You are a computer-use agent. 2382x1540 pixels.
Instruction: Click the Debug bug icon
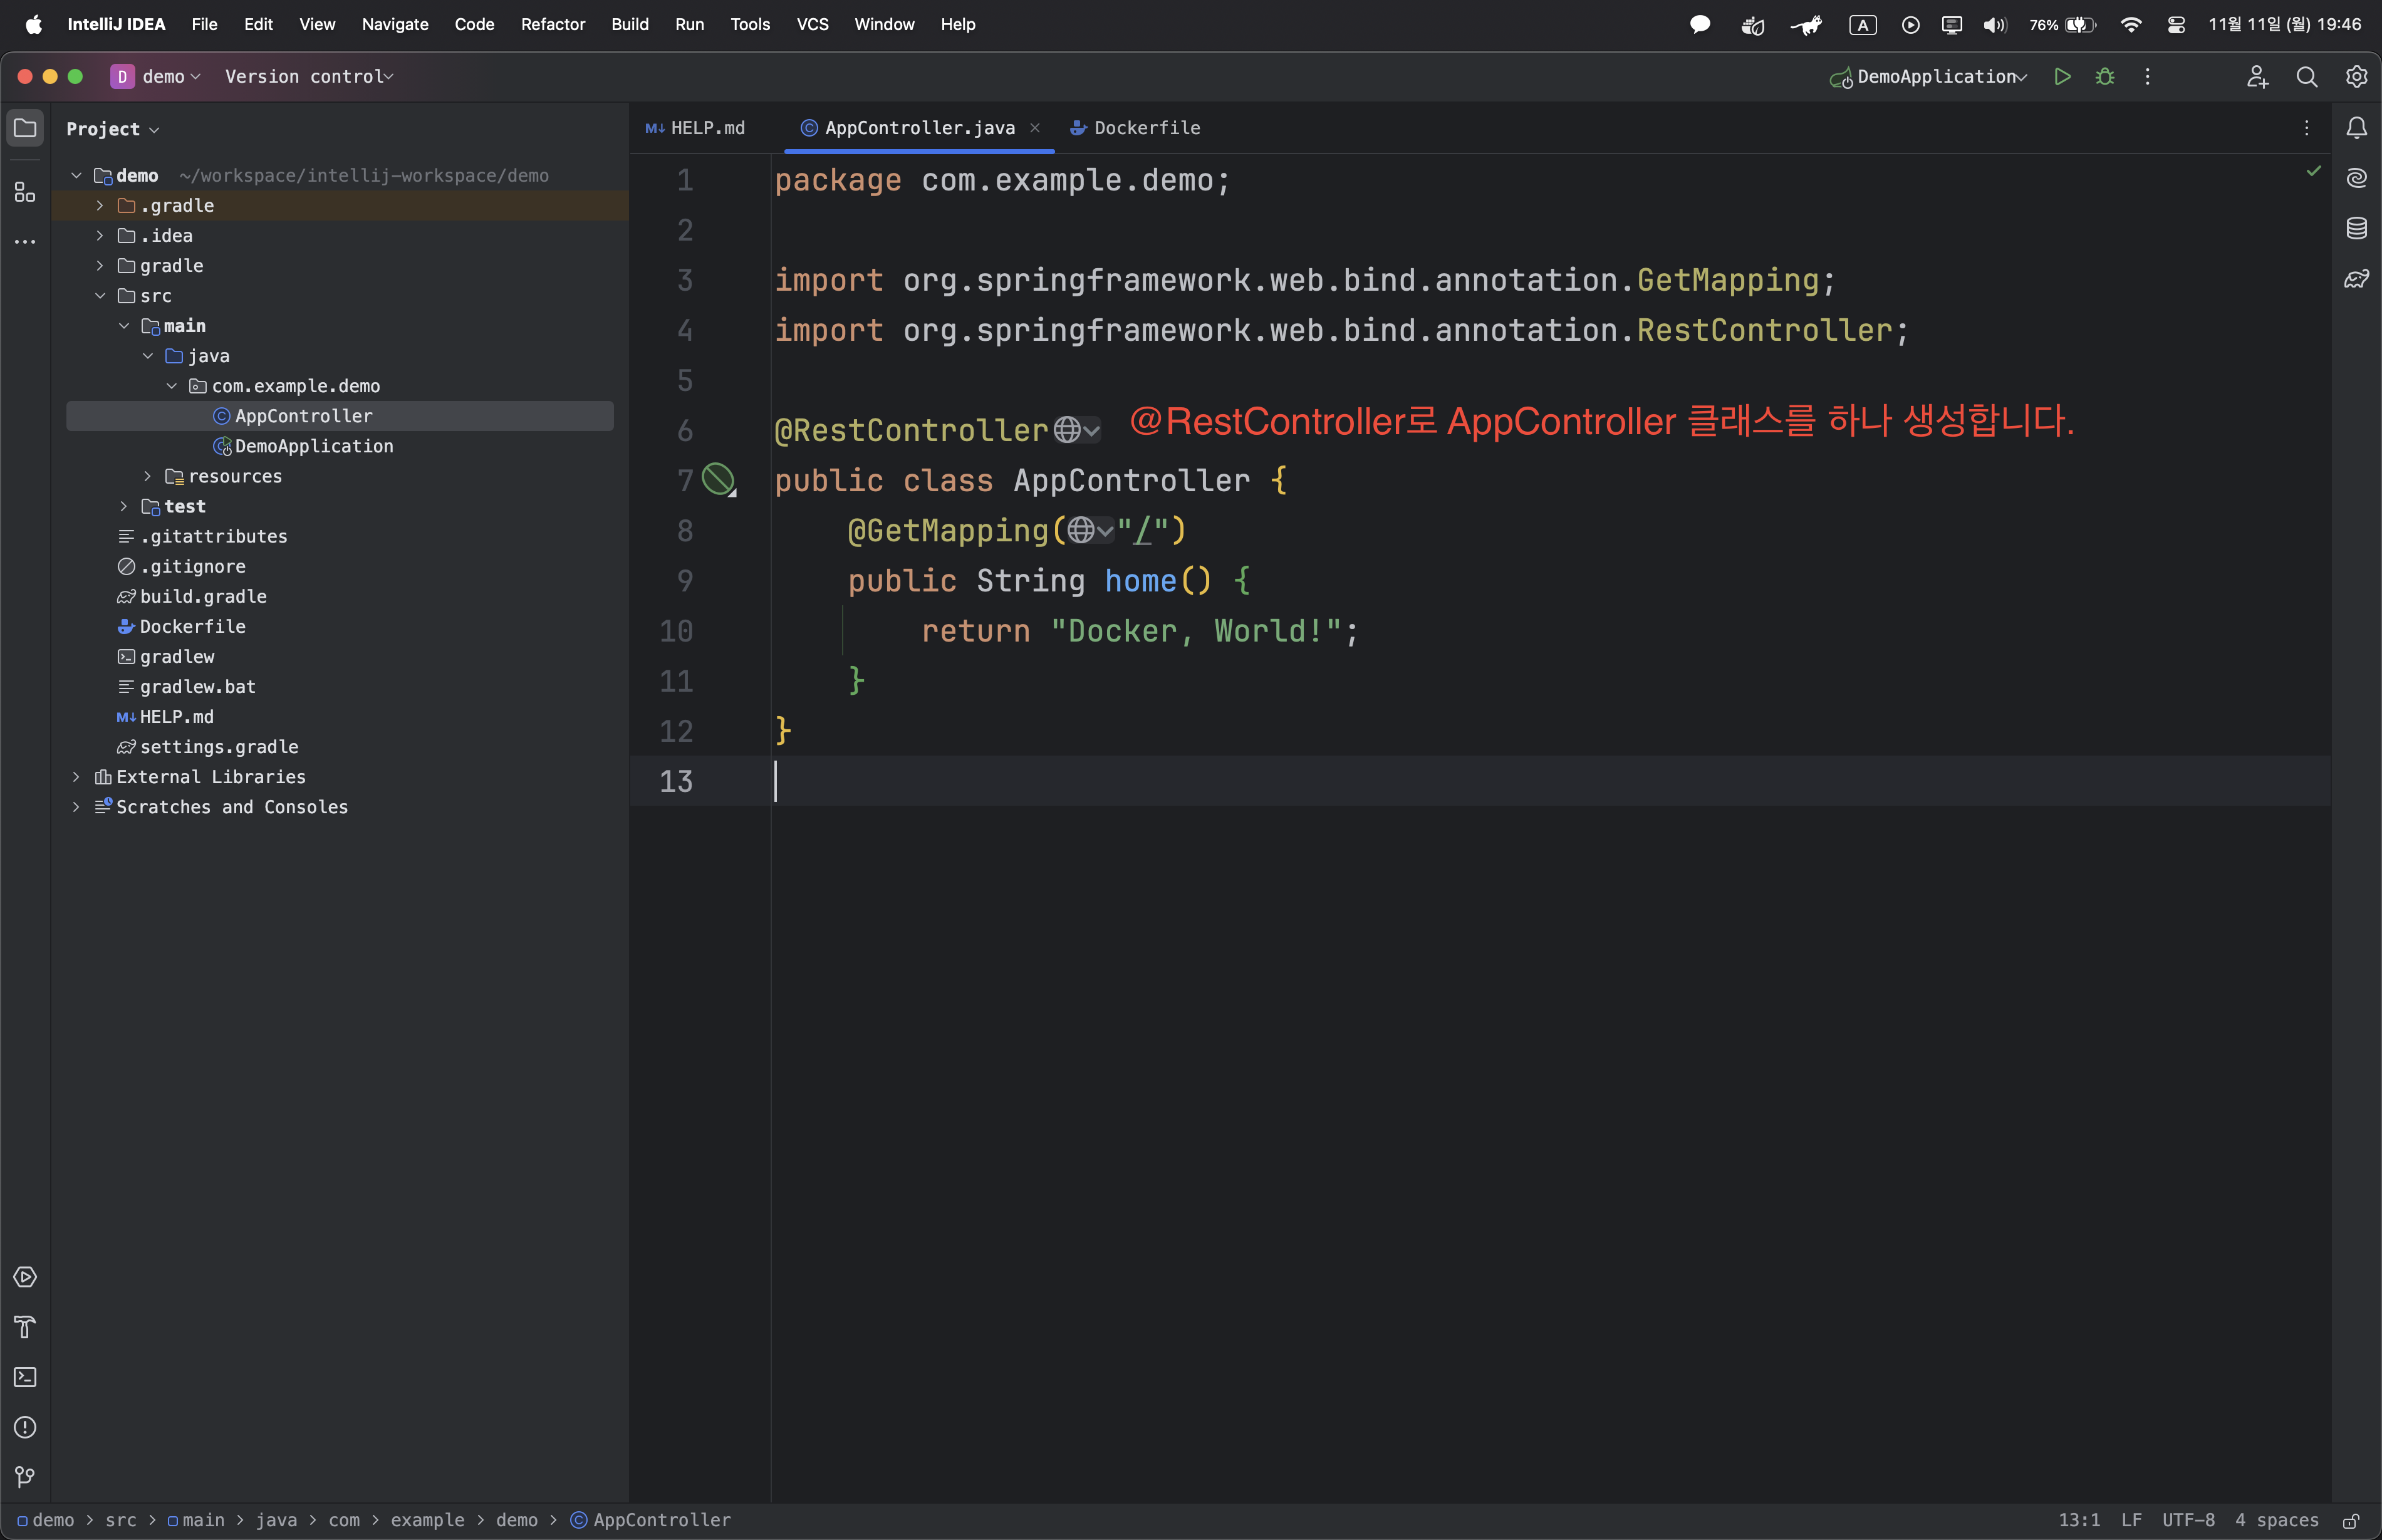click(x=2105, y=77)
